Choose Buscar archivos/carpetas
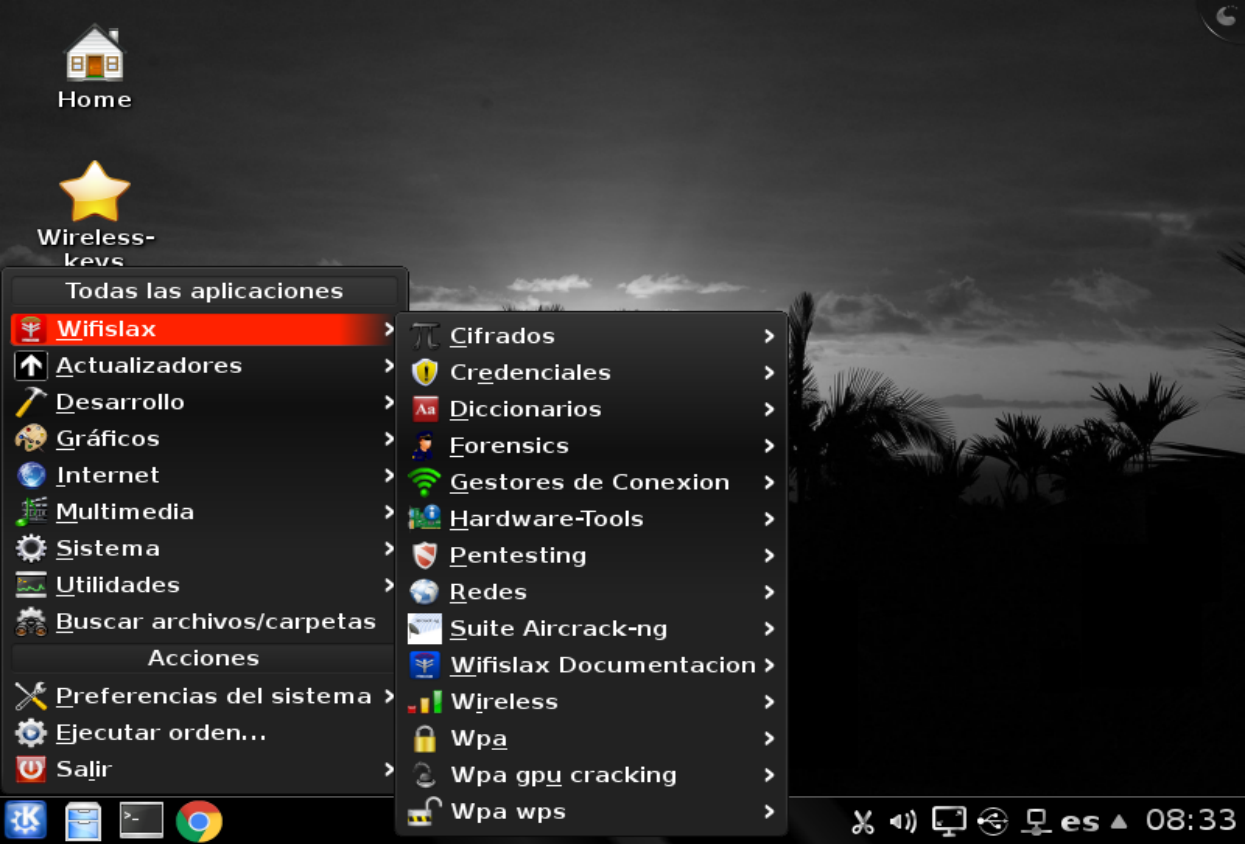Screen dimensions: 1245x844 click(x=203, y=622)
